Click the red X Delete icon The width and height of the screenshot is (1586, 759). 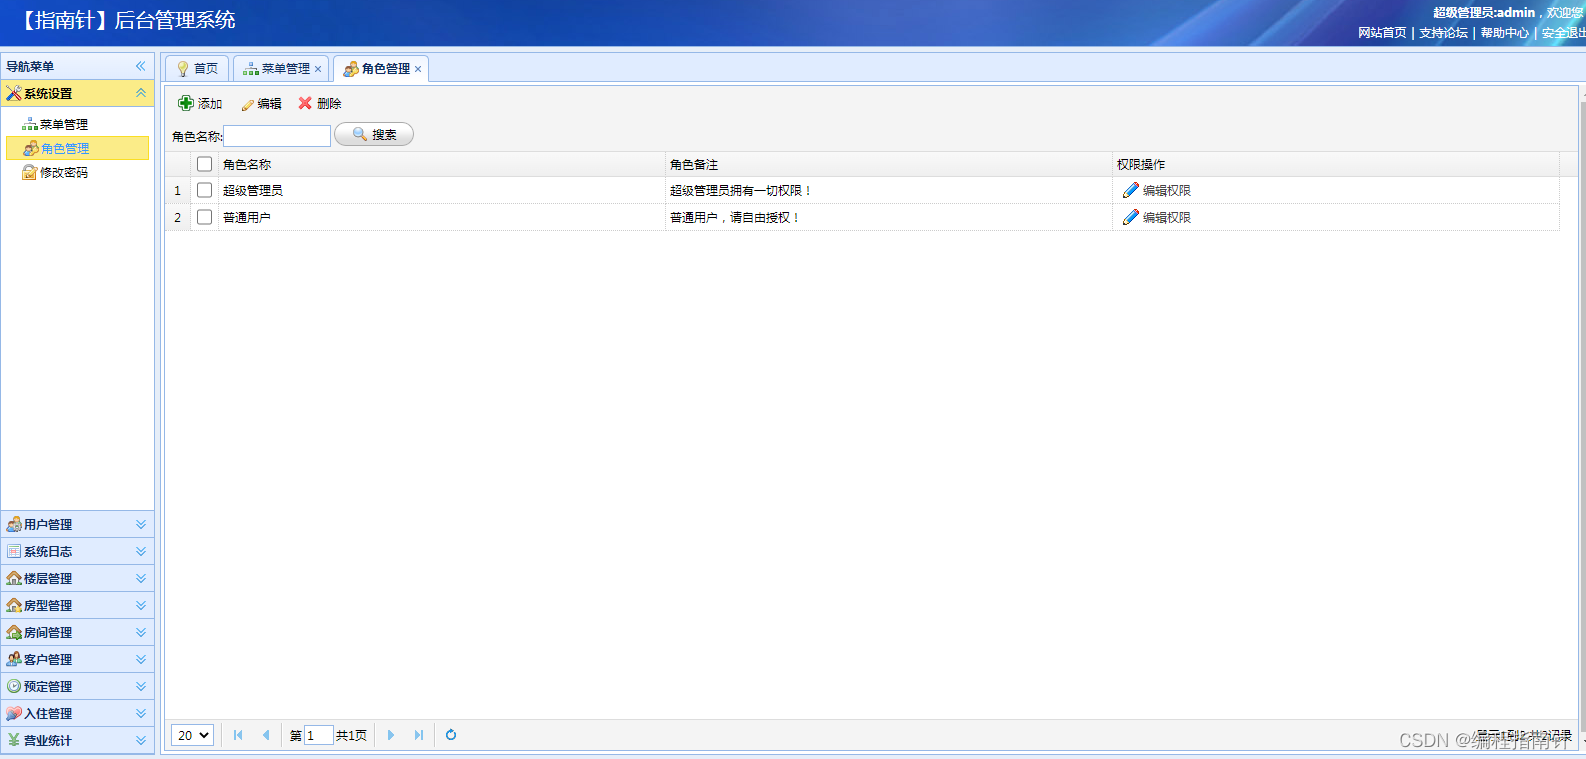(305, 103)
